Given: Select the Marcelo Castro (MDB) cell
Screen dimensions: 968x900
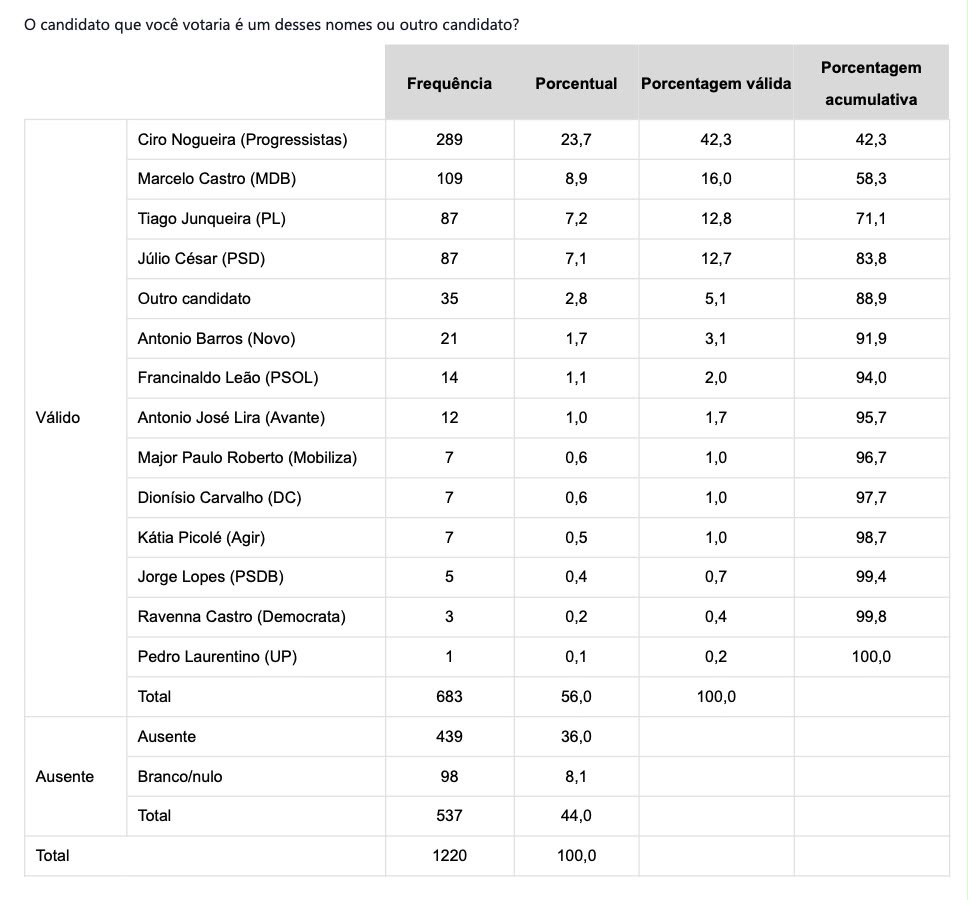Looking at the screenshot, I should (217, 179).
